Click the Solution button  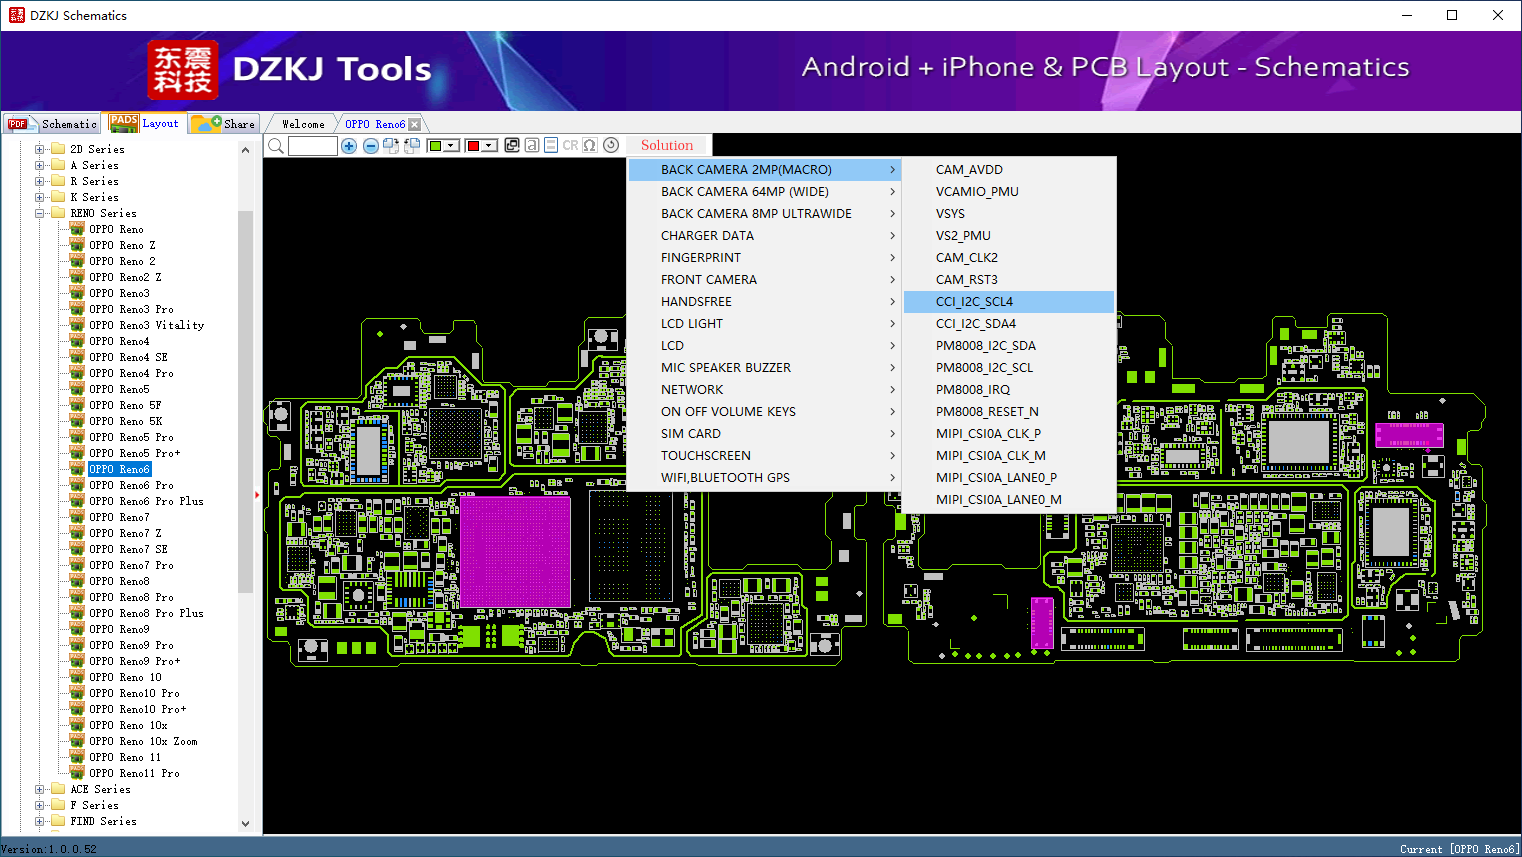point(667,146)
